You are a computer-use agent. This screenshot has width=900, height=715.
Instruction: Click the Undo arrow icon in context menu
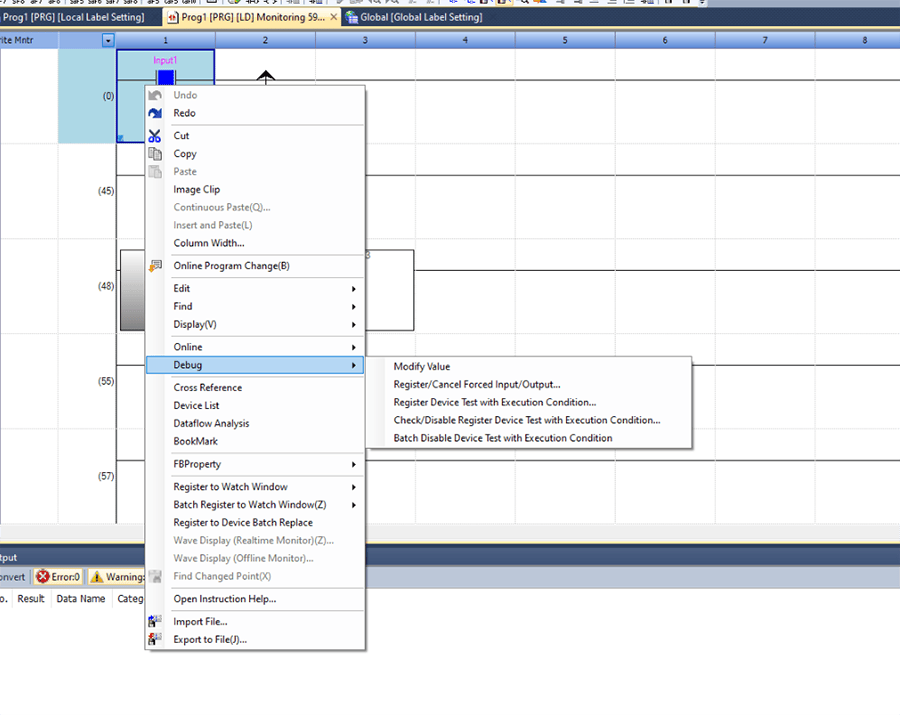pyautogui.click(x=155, y=95)
